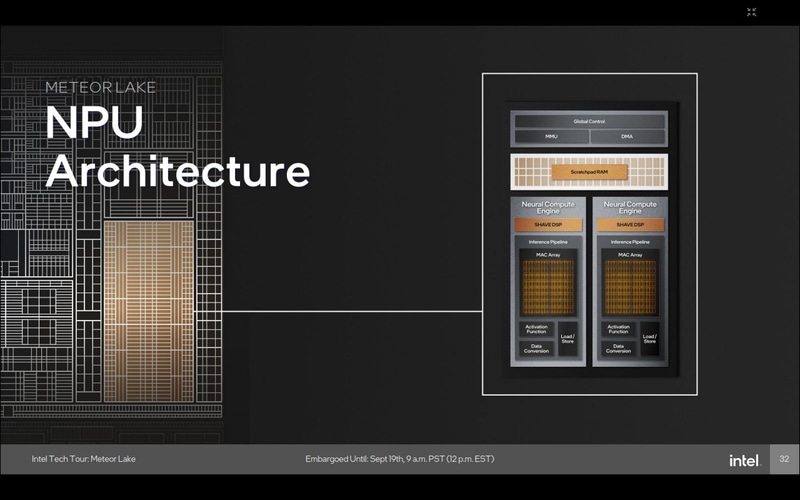
Task: Select the right Activation Function block
Action: pos(618,329)
